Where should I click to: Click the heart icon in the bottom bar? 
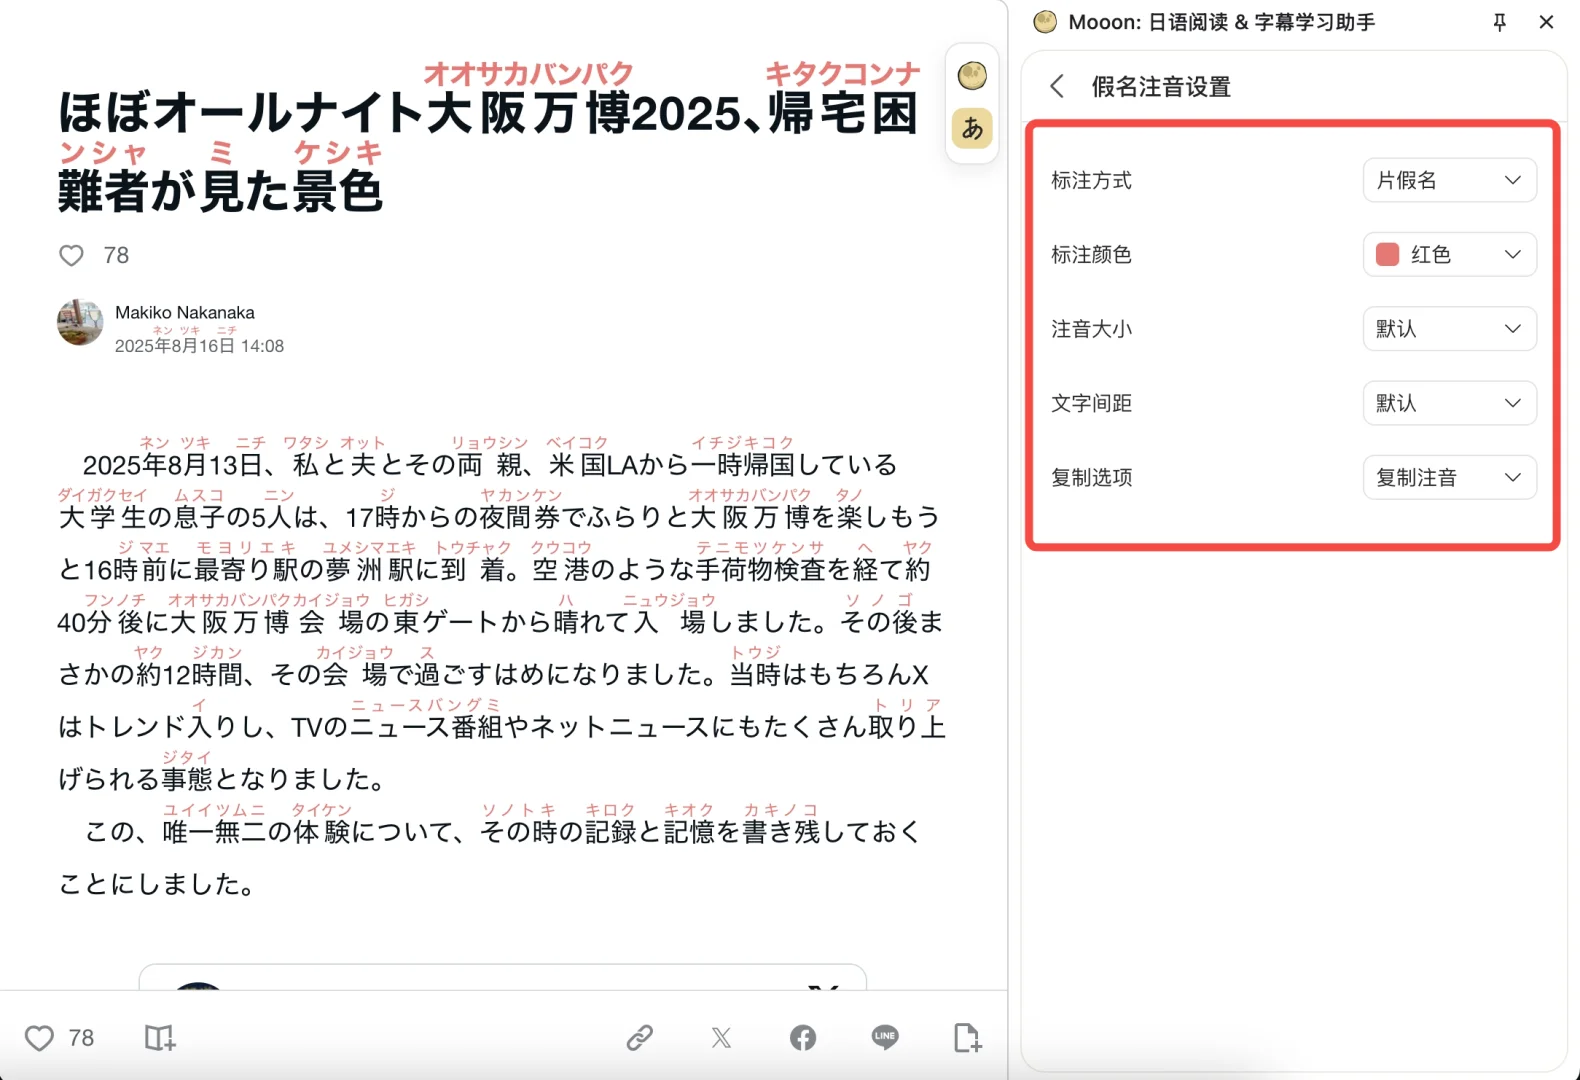point(39,1038)
